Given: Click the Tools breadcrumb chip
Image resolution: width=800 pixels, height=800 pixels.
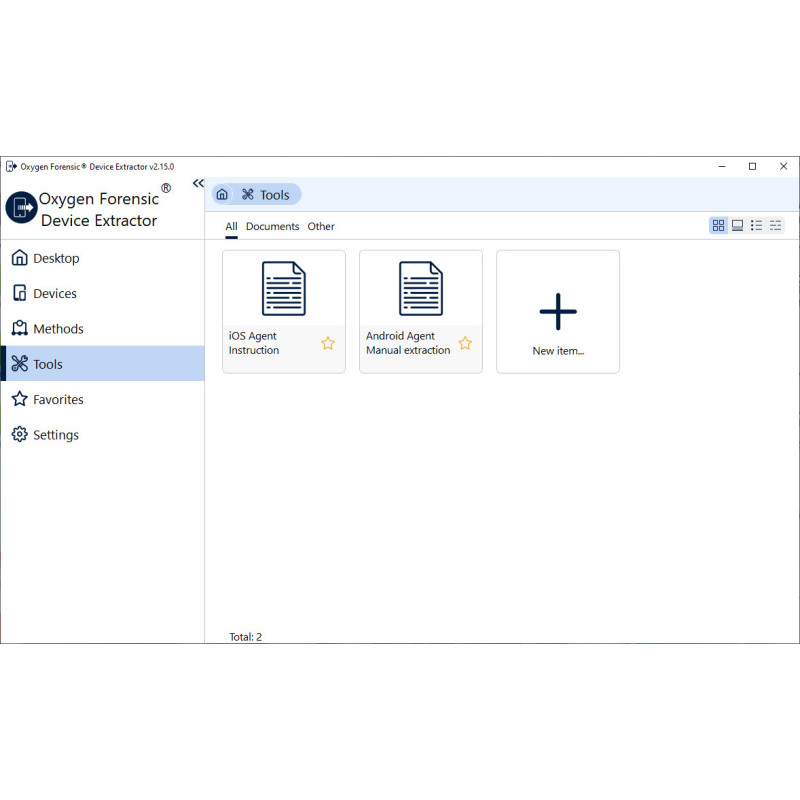Looking at the screenshot, I should click(x=266, y=194).
